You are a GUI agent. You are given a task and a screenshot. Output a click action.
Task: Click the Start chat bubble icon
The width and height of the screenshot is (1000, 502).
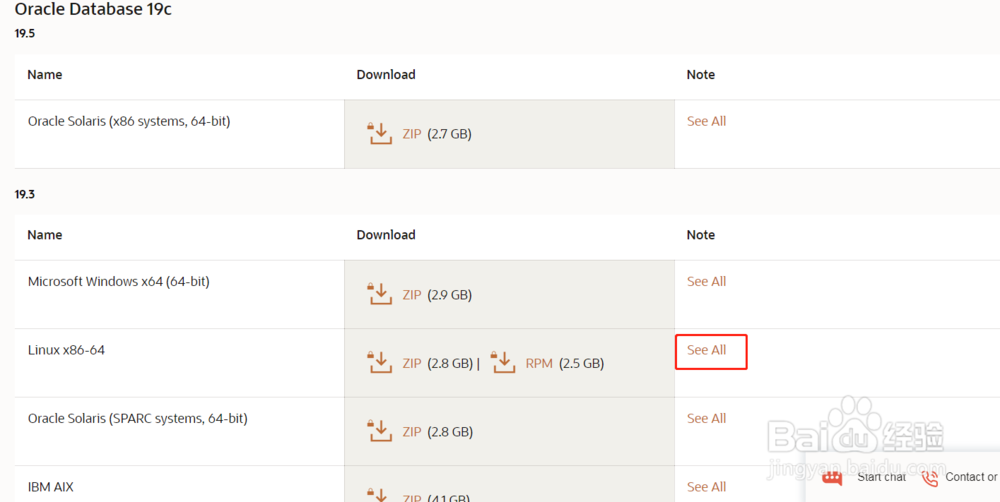(x=832, y=478)
